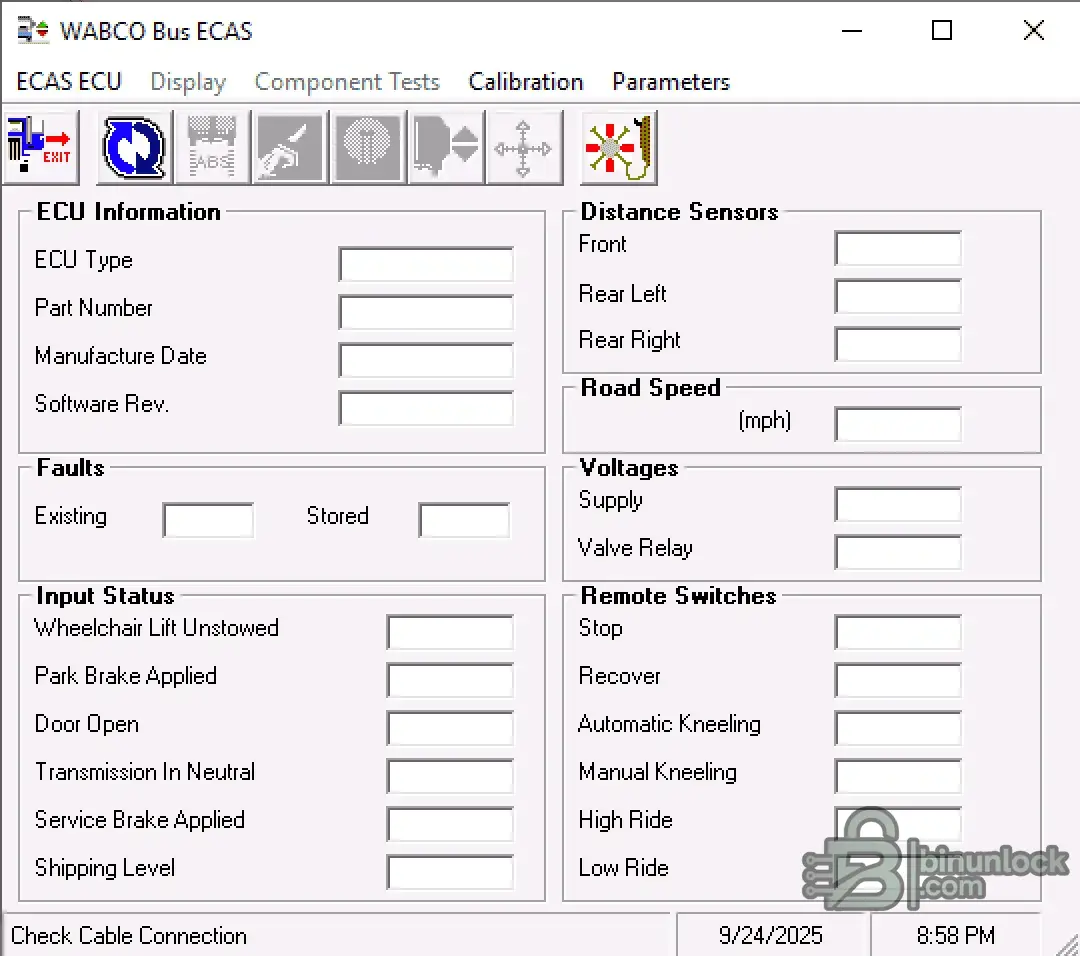Click the Stop remote switch field
1080x956 pixels.
click(x=897, y=632)
